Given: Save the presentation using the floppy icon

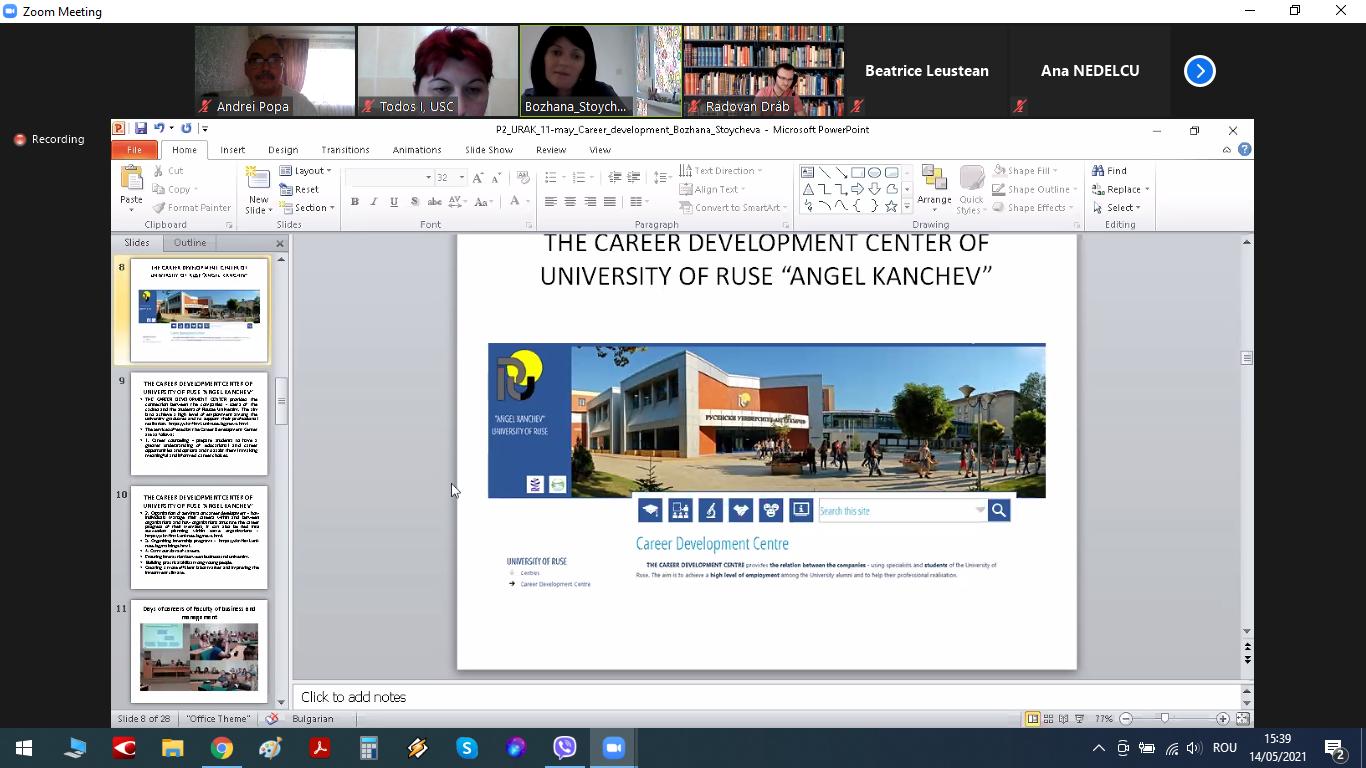Looking at the screenshot, I should pyautogui.click(x=141, y=129).
